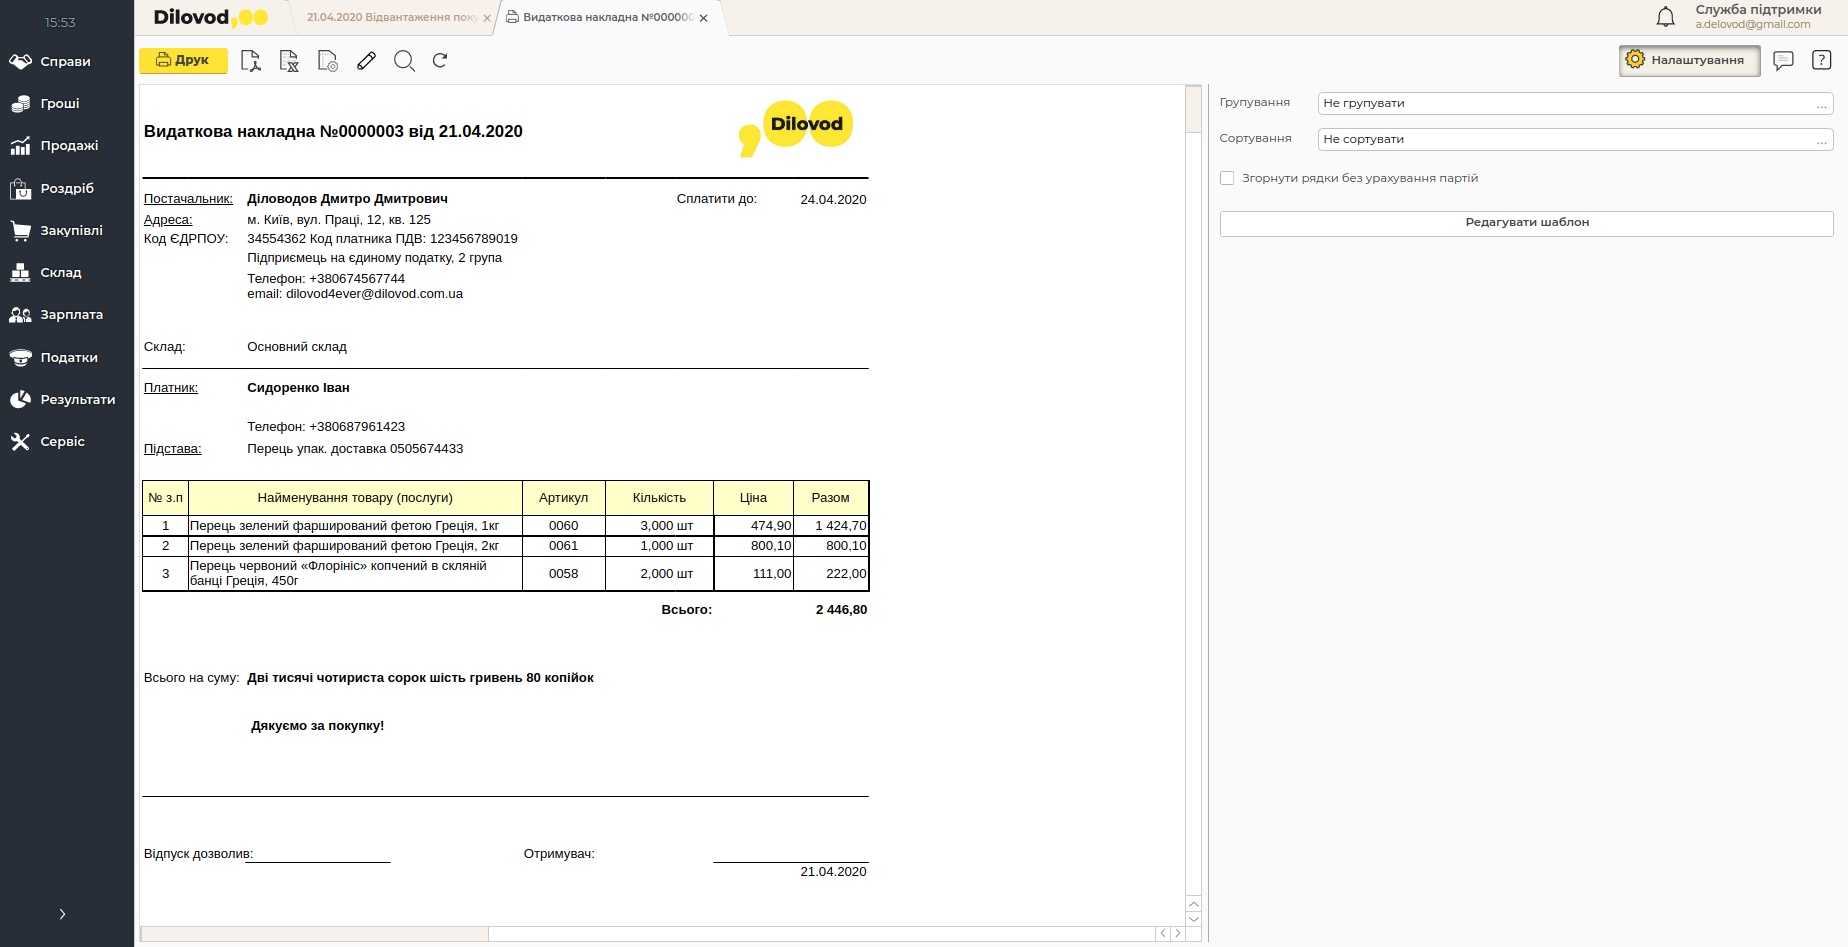This screenshot has width=1848, height=947.
Task: Expand the left sidebar with chevron
Action: 62,914
